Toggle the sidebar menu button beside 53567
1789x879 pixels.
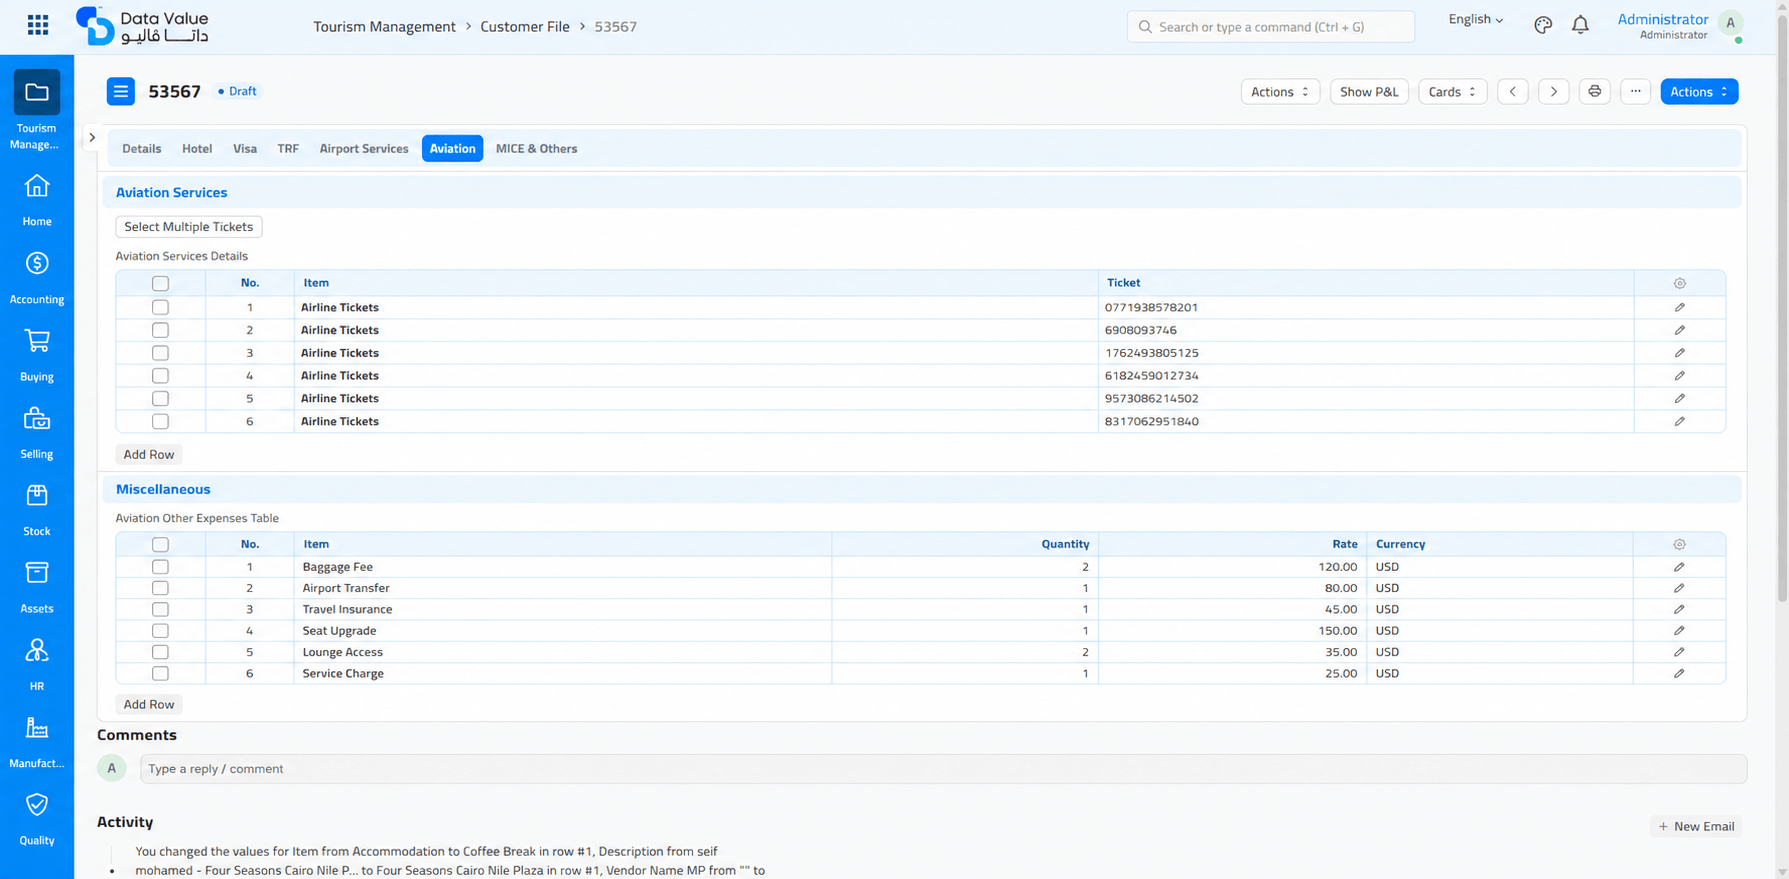121,91
